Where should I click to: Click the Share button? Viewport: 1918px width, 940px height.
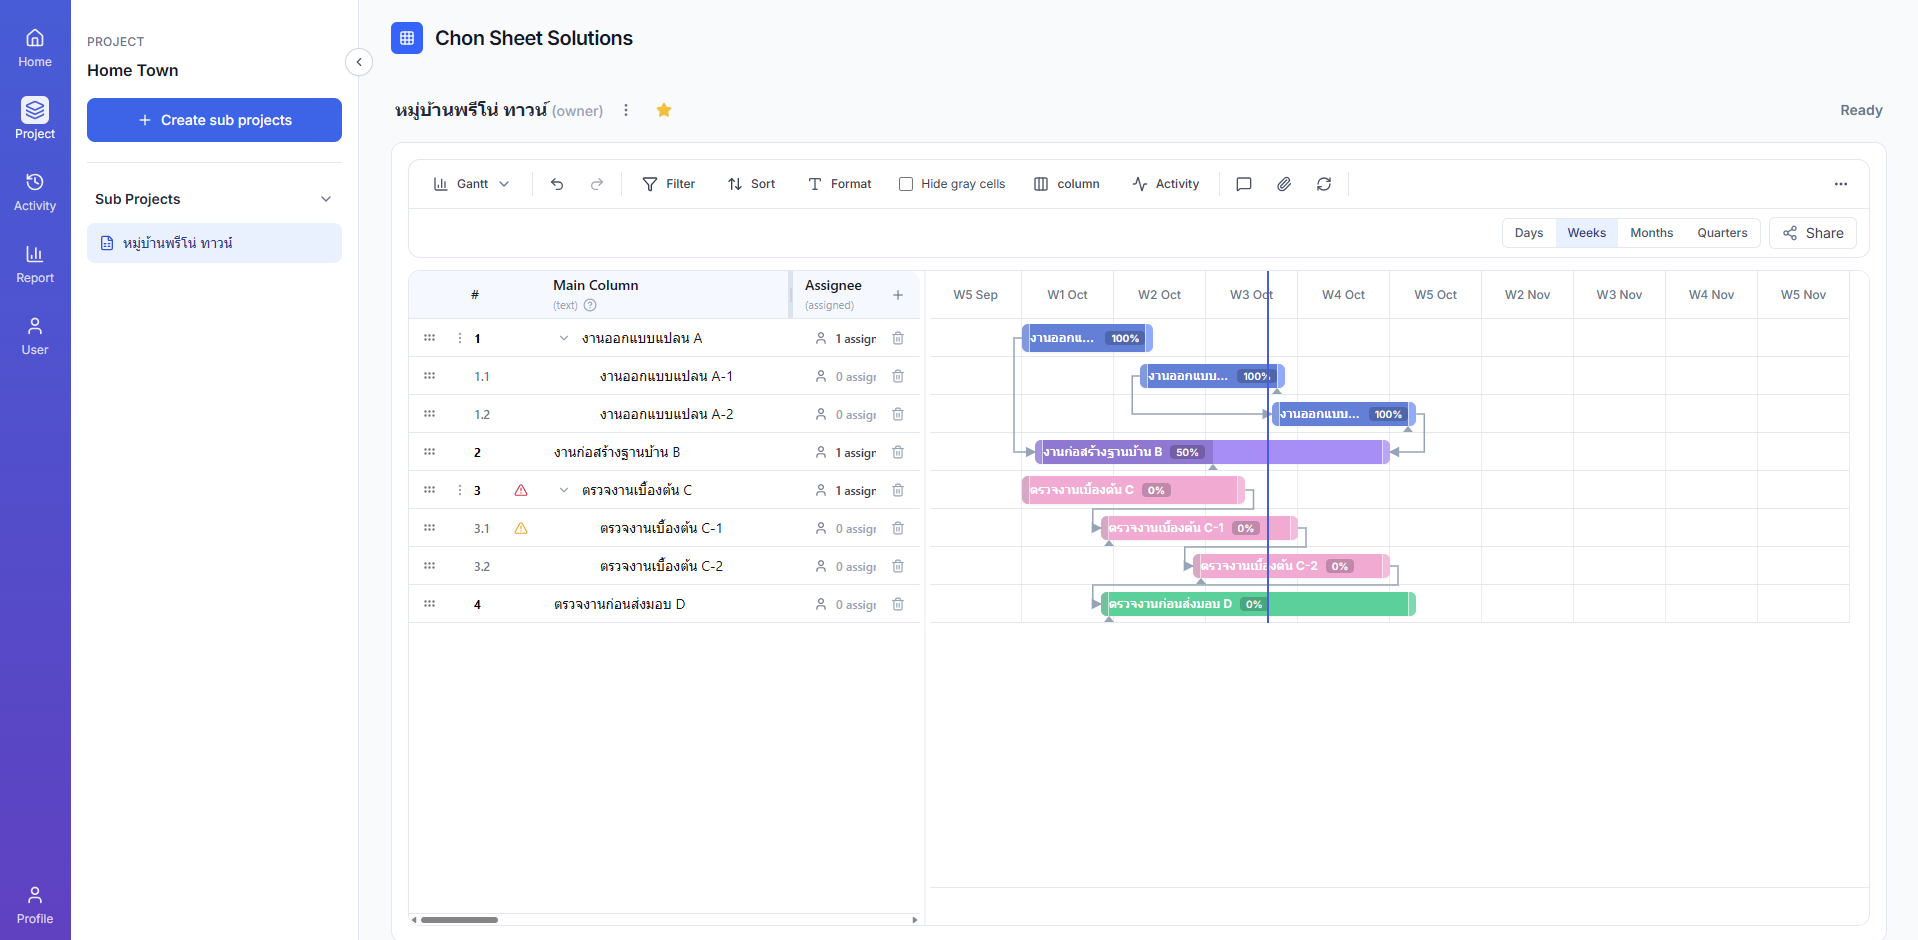(1813, 233)
